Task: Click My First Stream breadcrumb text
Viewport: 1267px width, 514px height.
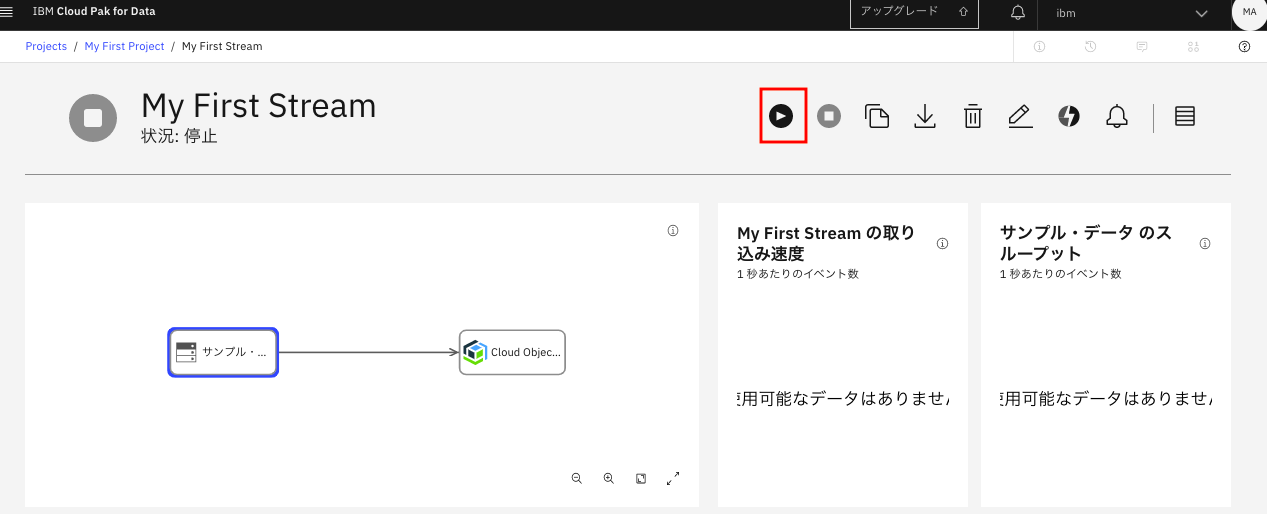Action: (x=222, y=46)
